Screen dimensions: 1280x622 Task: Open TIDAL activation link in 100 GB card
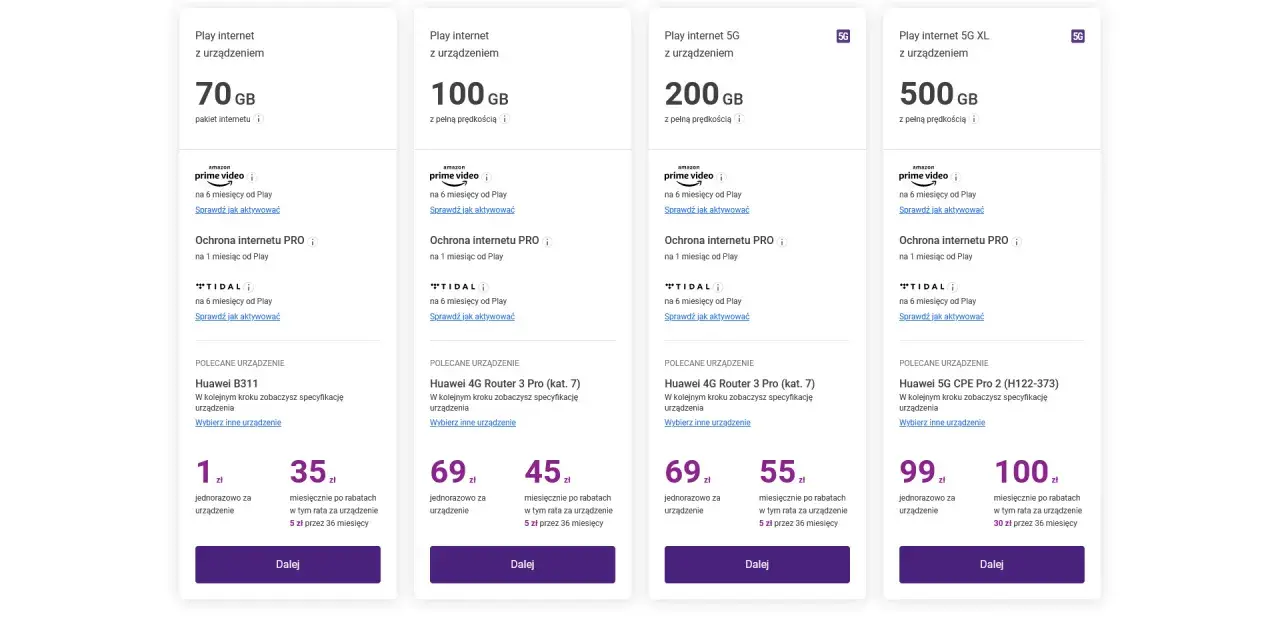point(472,317)
